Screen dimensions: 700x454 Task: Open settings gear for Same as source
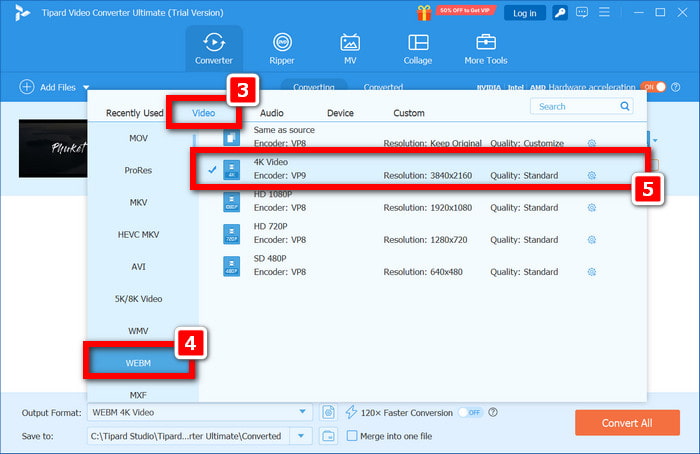pyautogui.click(x=592, y=143)
